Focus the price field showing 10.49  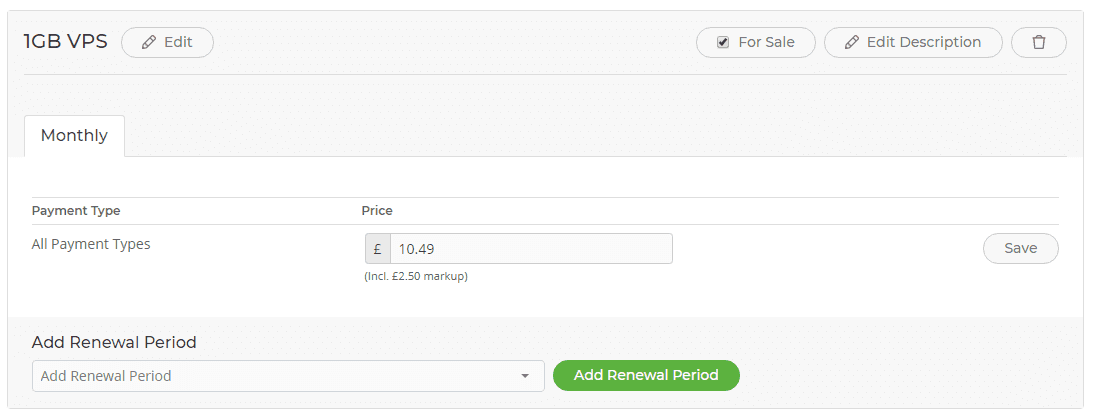pos(531,249)
